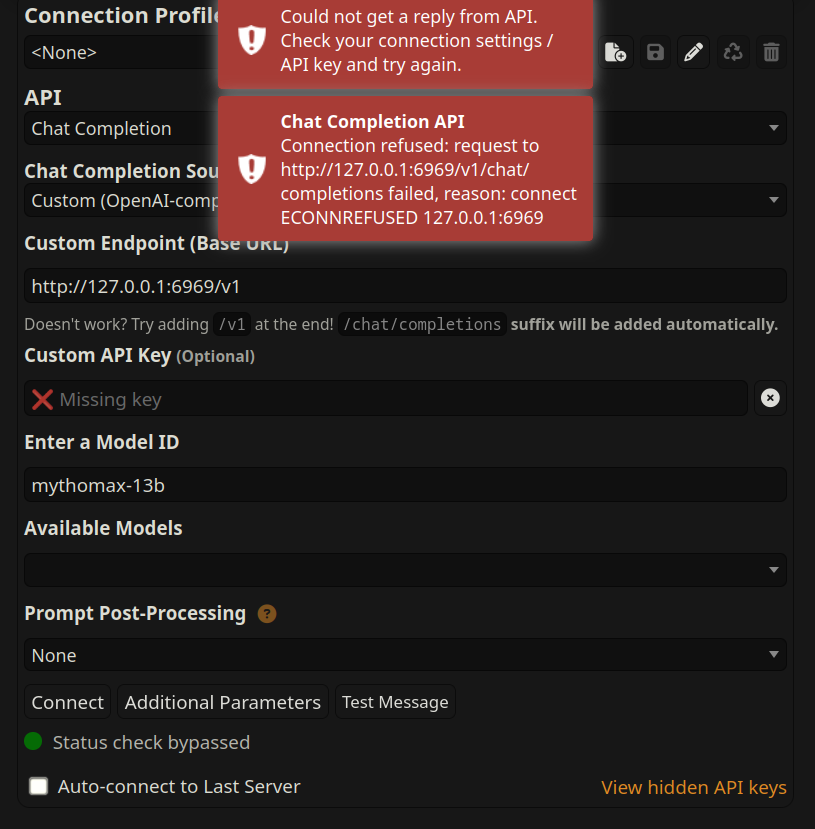Reload profile using the recycle icon

733,53
